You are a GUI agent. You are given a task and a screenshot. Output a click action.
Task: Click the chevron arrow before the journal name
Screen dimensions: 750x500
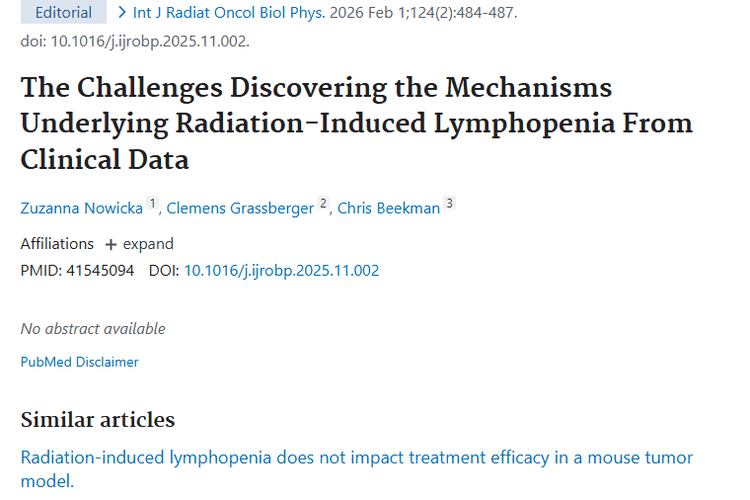(122, 13)
